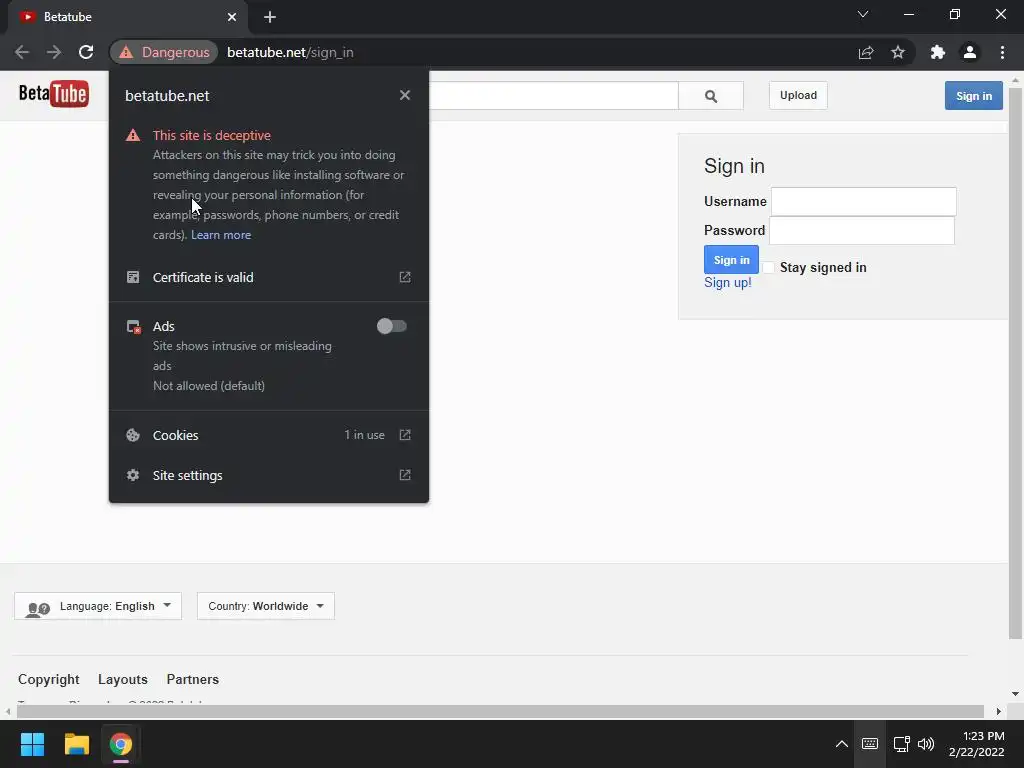Share this page using the share icon
This screenshot has width=1024, height=768.
[866, 52]
